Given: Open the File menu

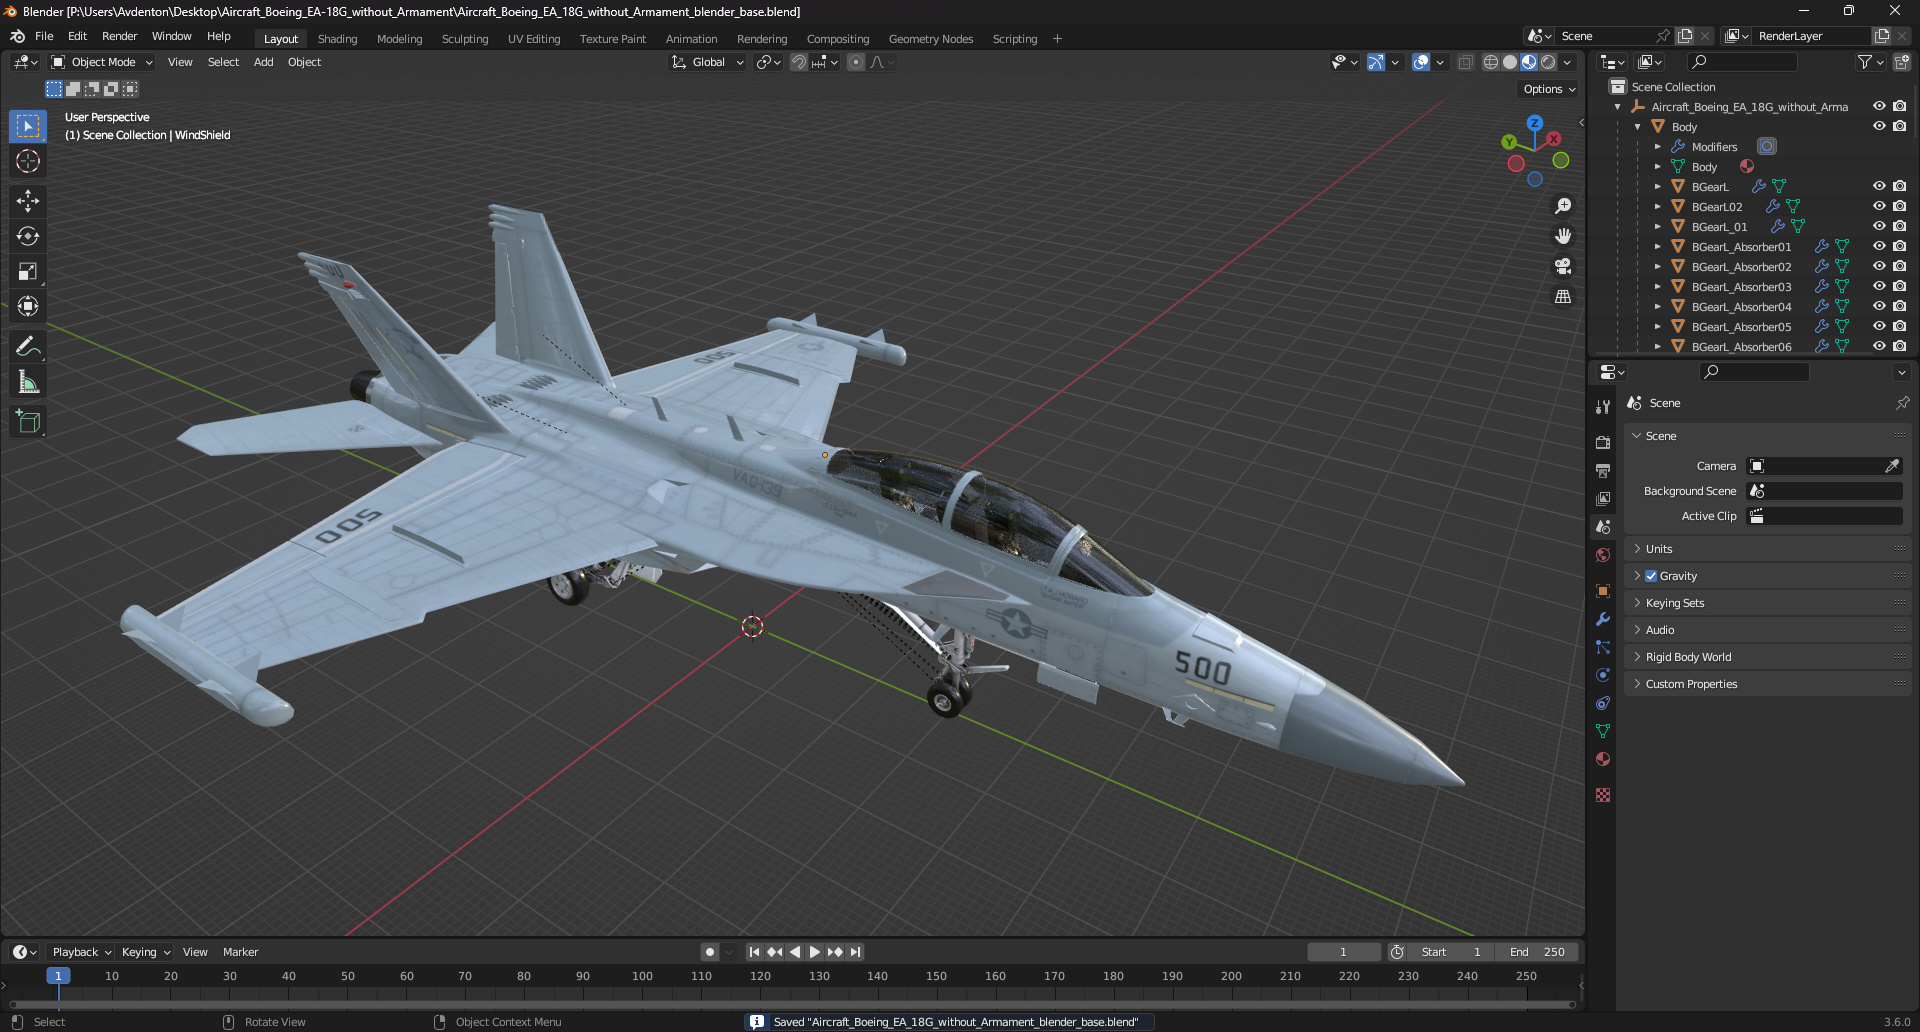Looking at the screenshot, I should click(44, 36).
